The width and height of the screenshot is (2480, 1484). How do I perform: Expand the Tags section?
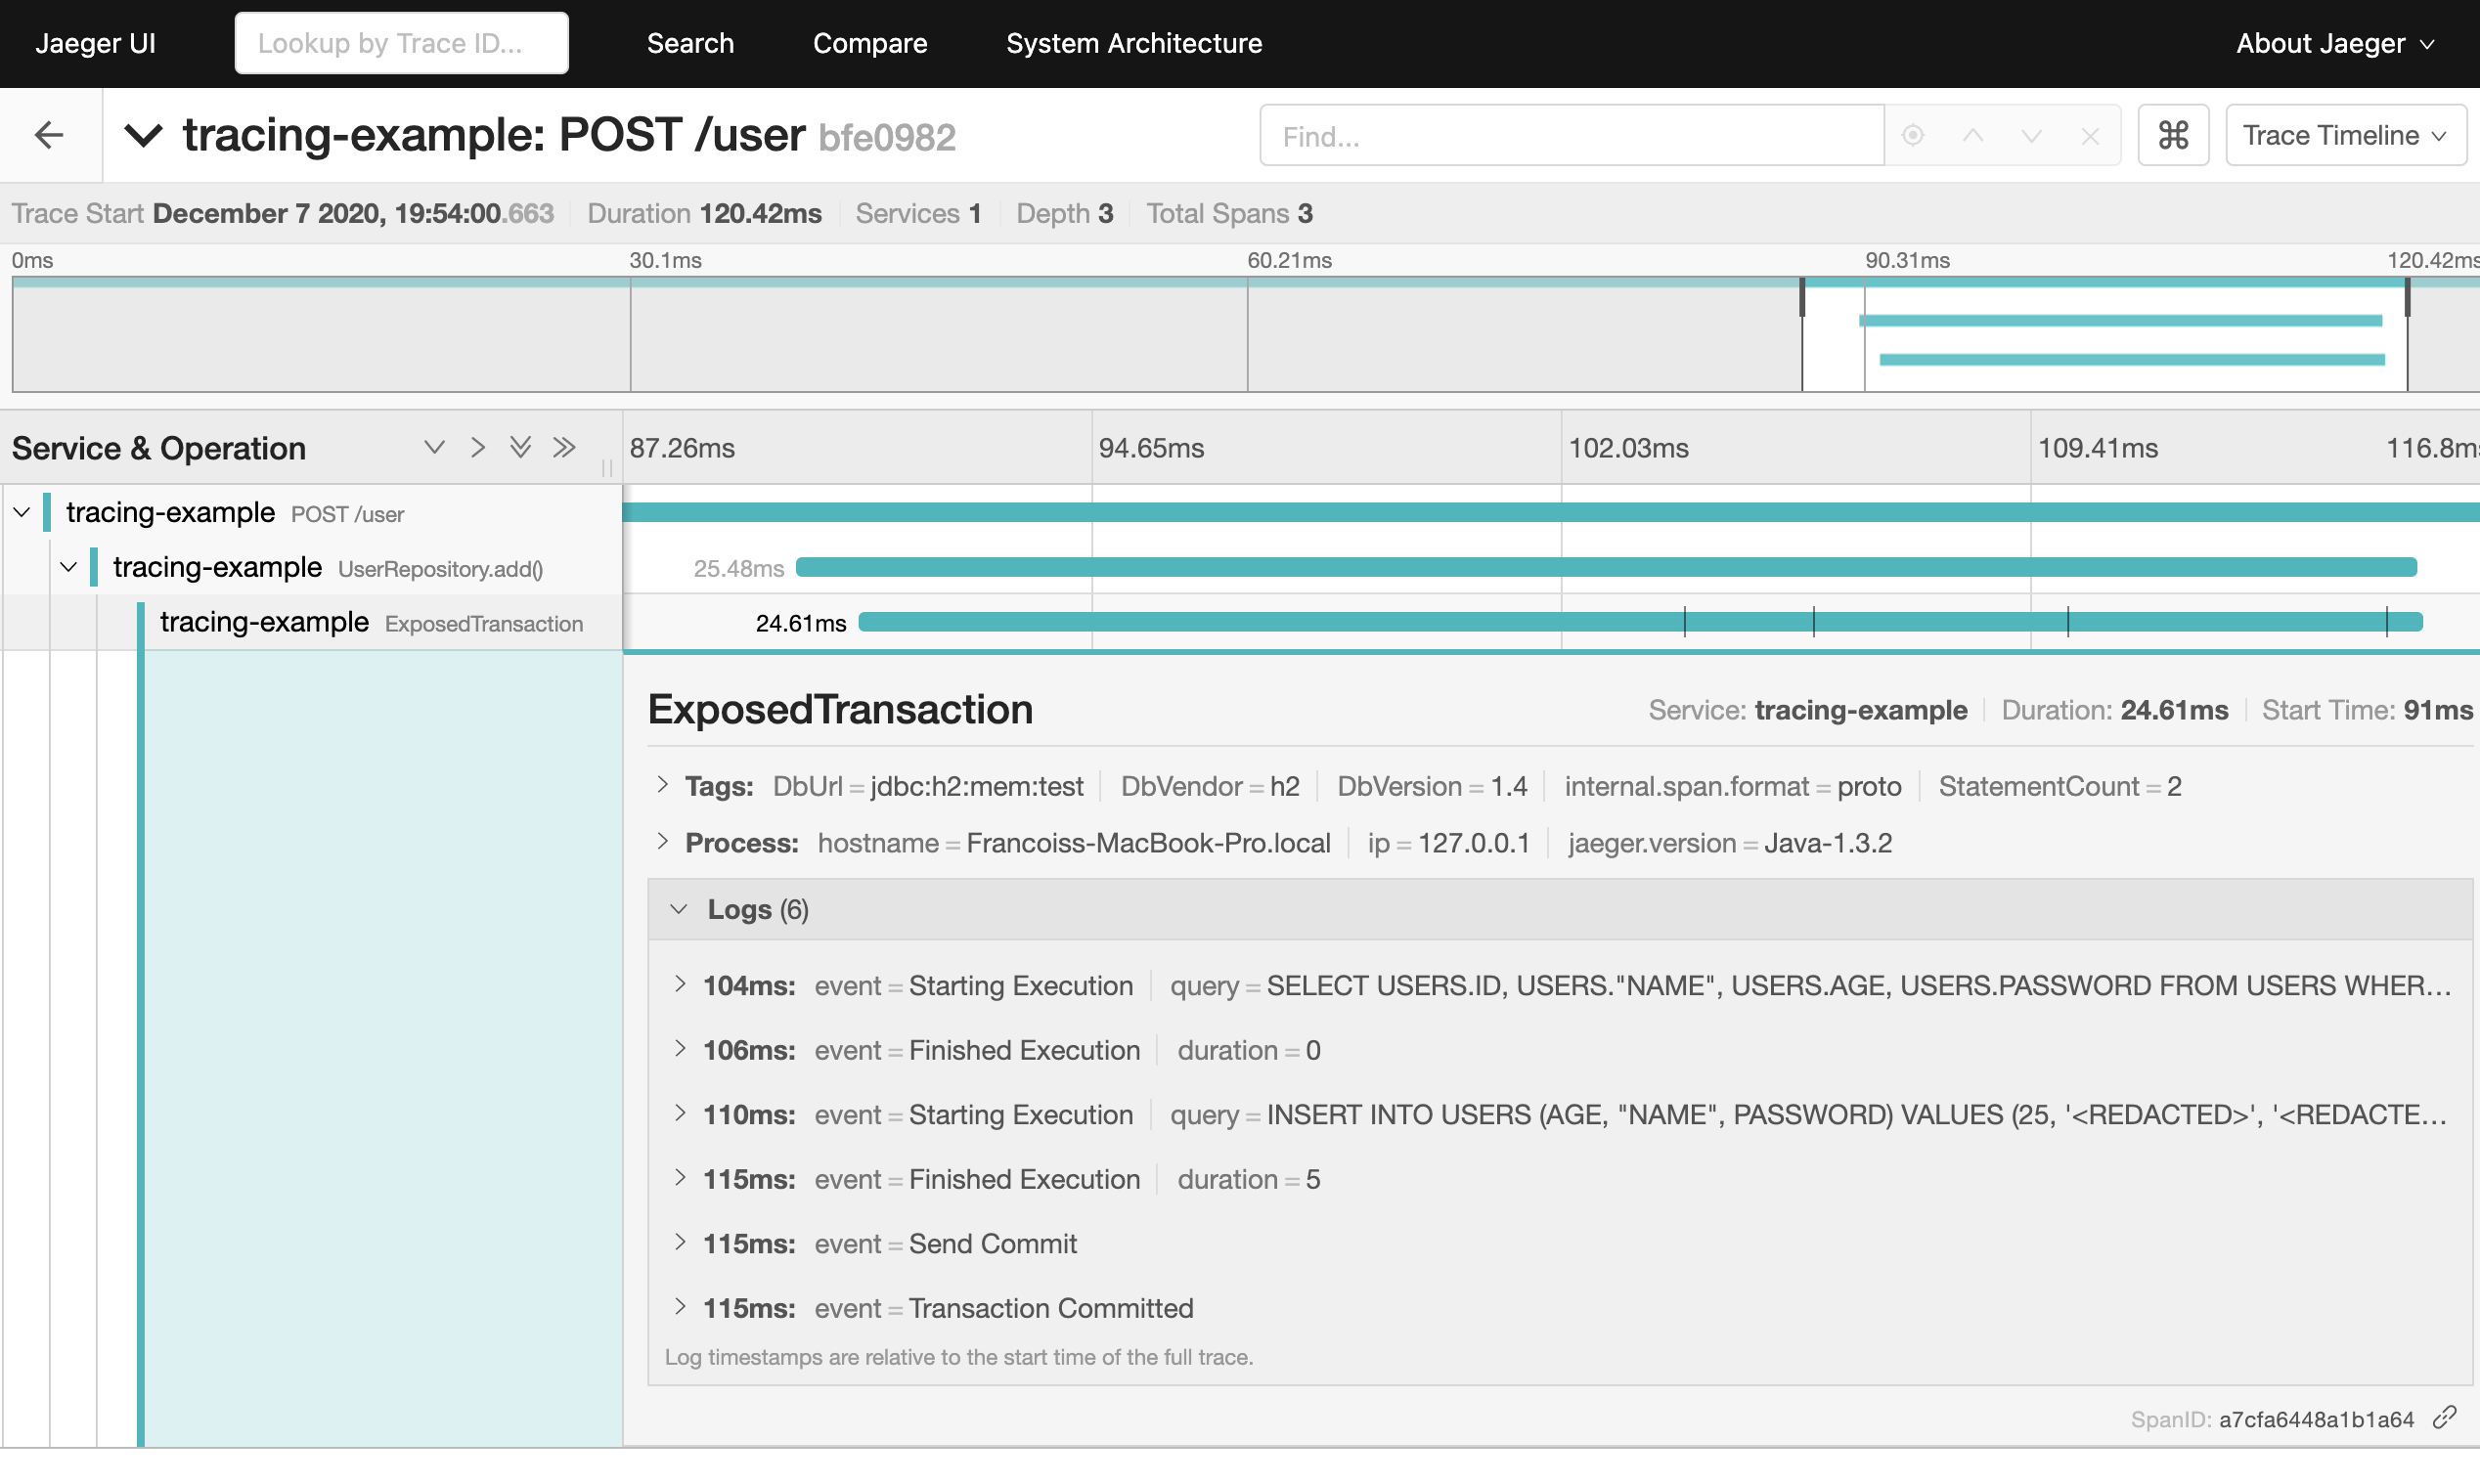(x=662, y=785)
